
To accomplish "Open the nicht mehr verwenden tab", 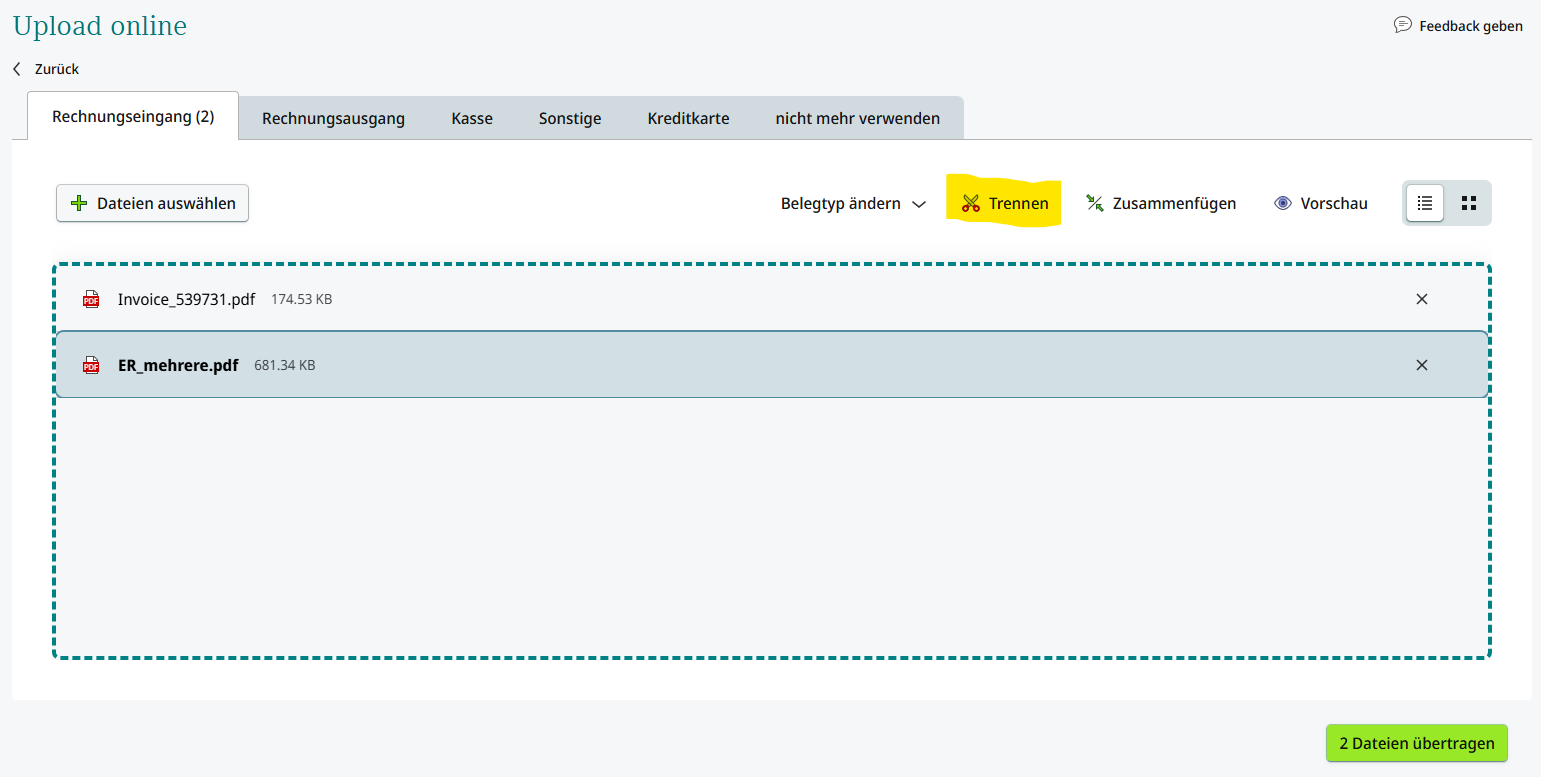I will (857, 118).
